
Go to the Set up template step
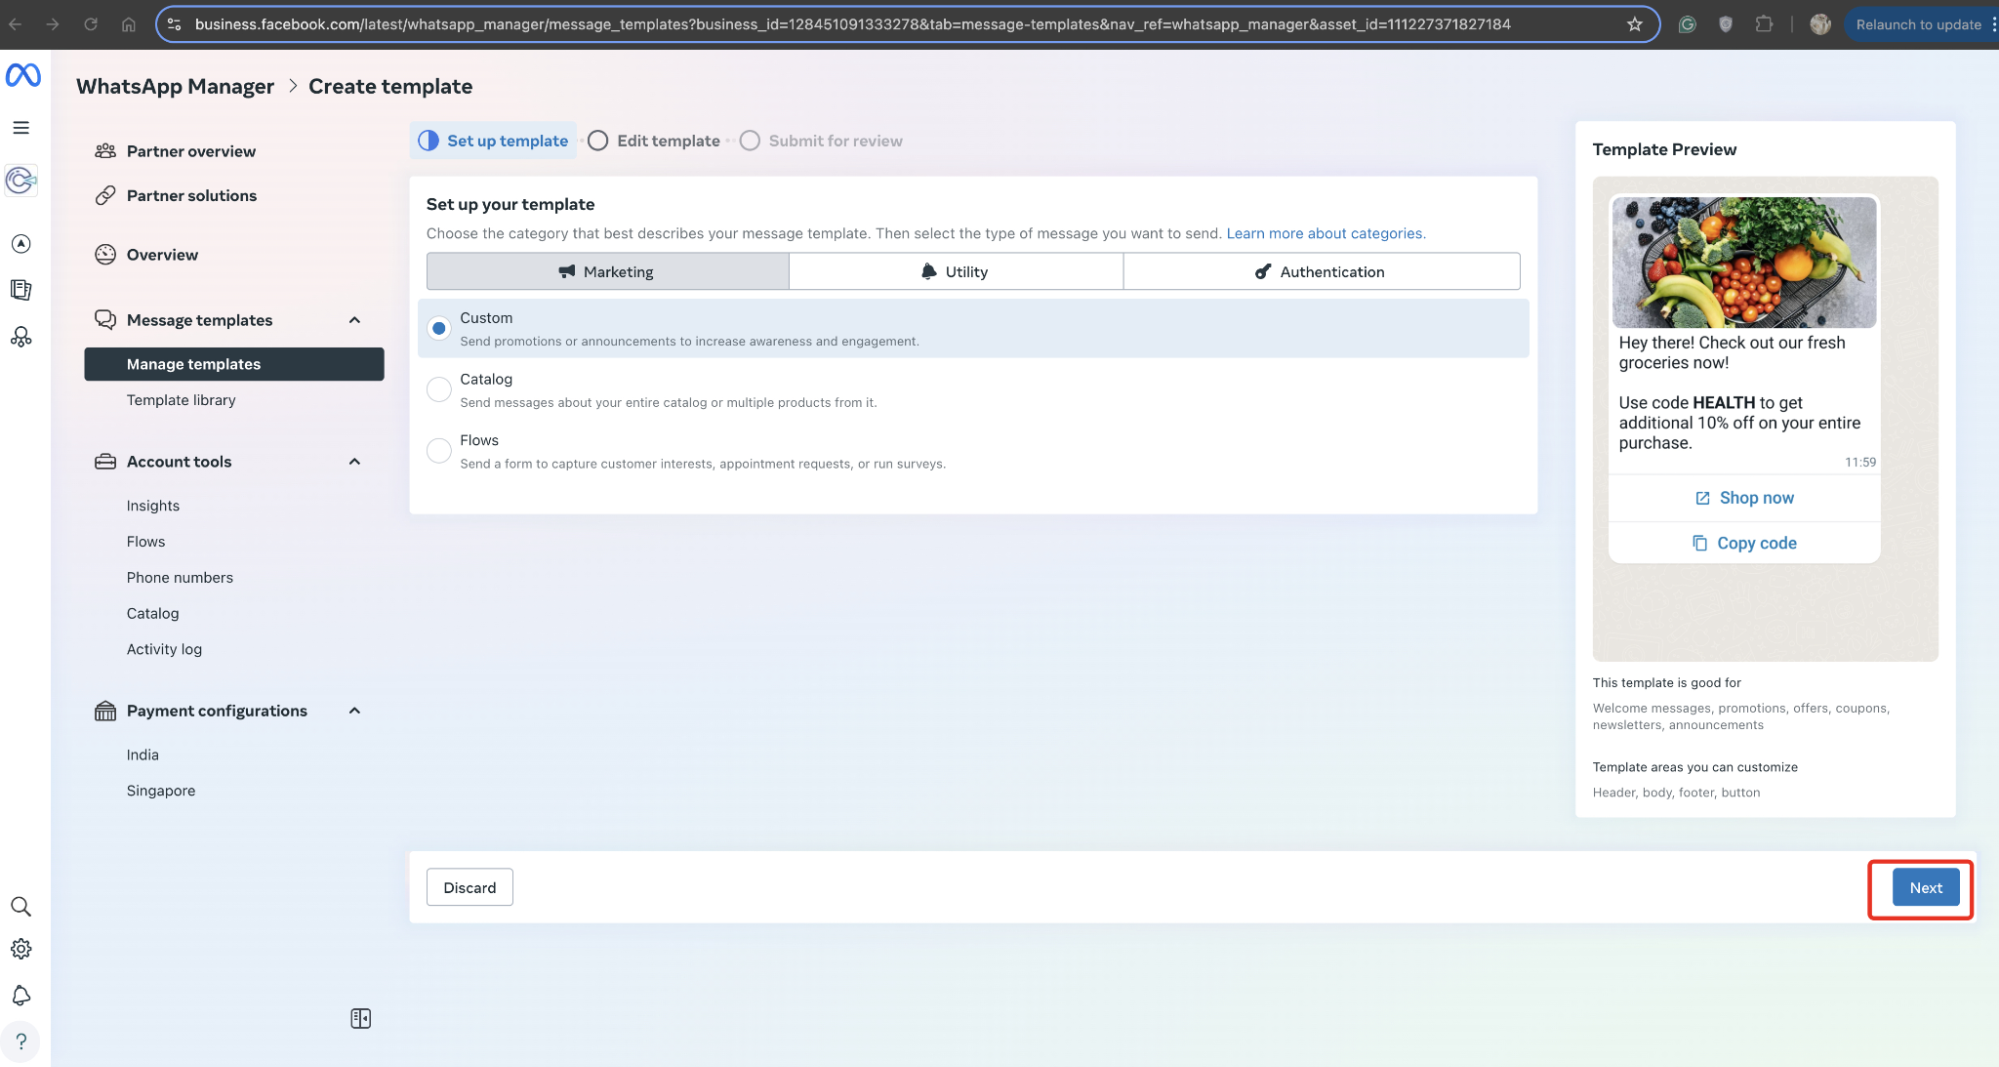494,141
